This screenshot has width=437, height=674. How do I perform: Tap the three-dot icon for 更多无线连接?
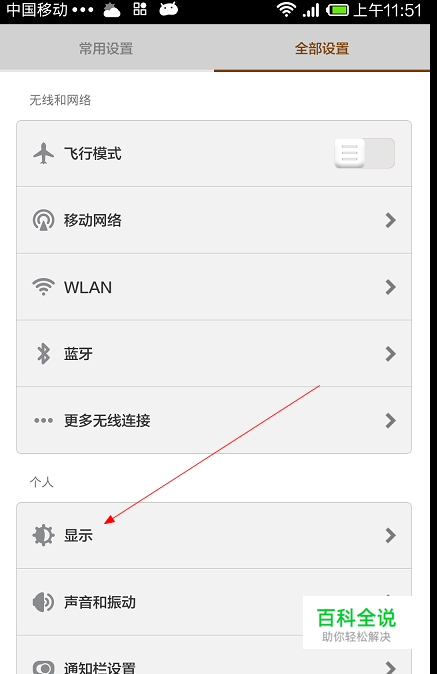pos(43,420)
